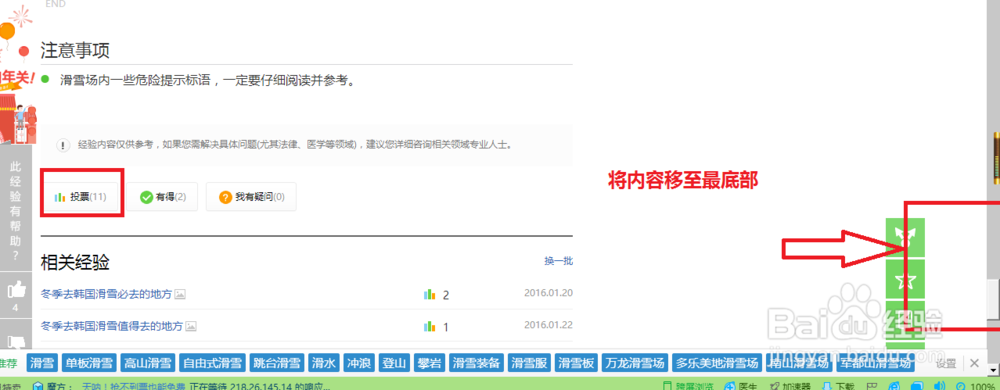
Task: Click the 注意事项 heading
Action: point(75,50)
